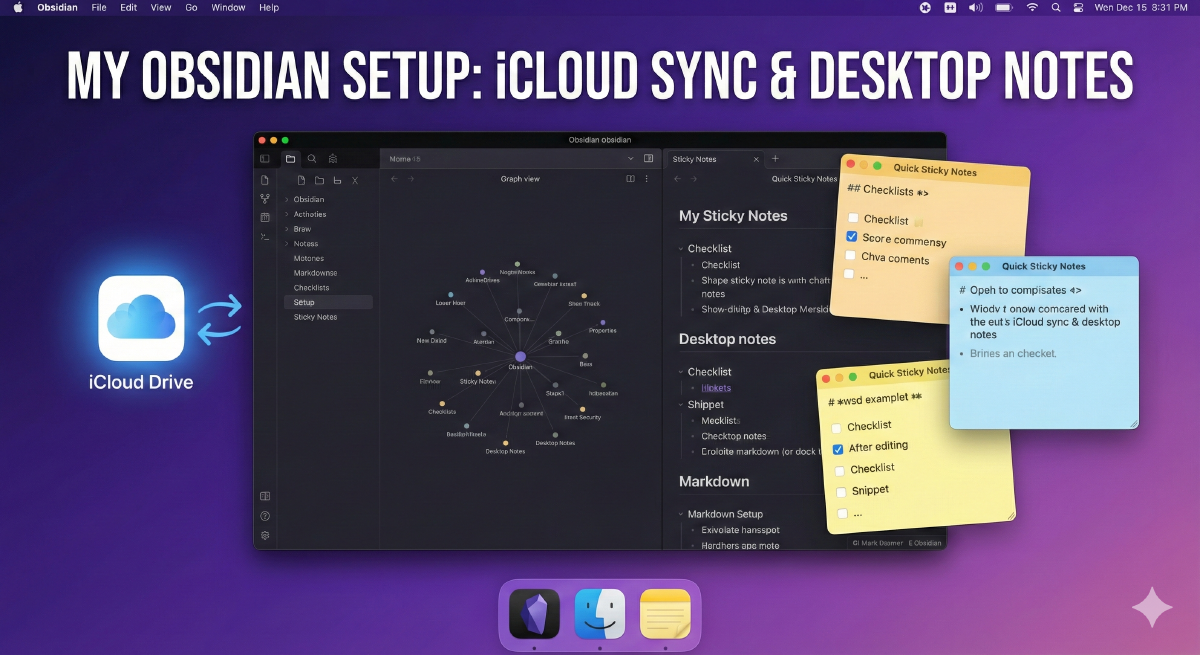
Task: Click the new note icon above the file list
Action: point(300,179)
